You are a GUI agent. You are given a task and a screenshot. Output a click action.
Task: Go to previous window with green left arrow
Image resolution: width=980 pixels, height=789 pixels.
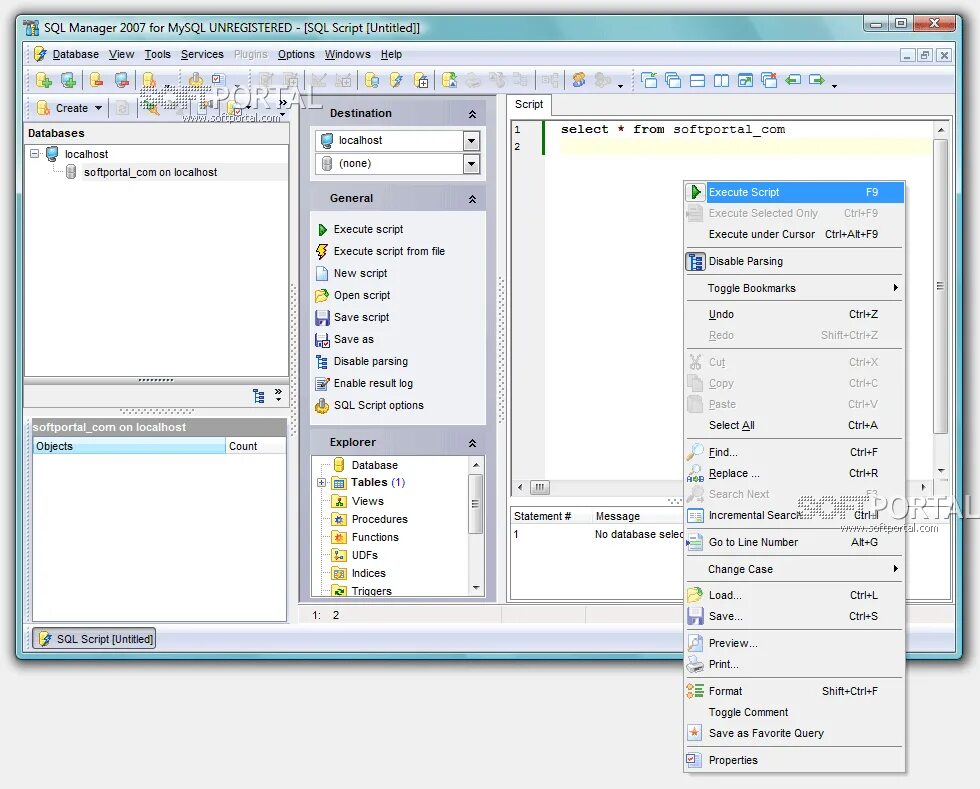click(x=793, y=80)
